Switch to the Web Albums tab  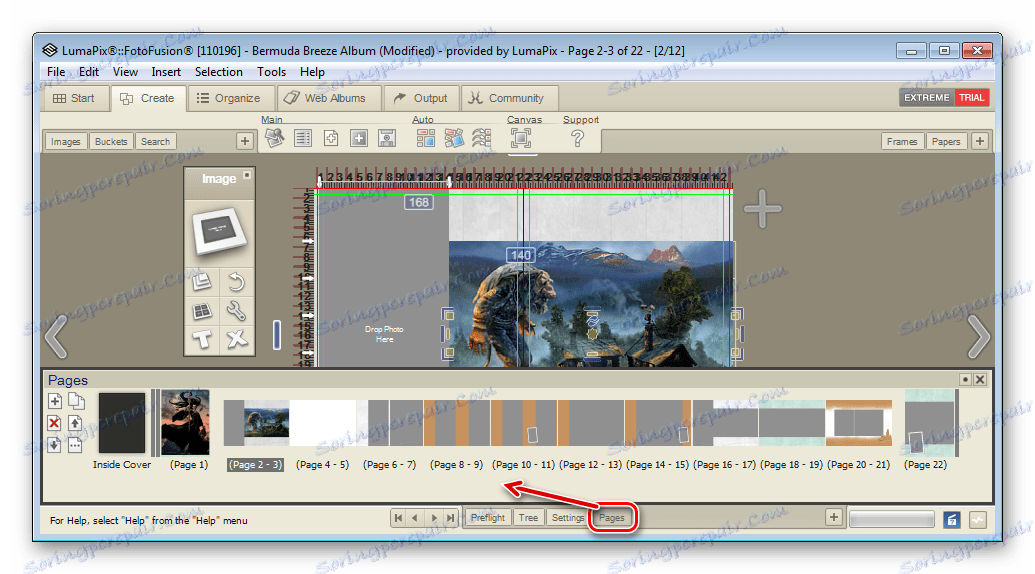point(327,98)
